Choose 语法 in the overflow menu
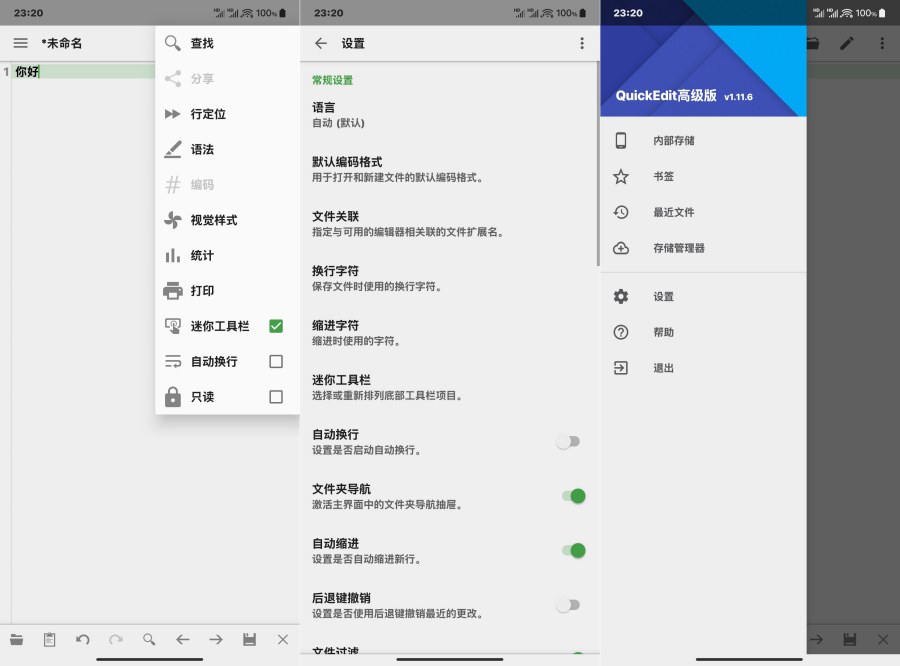This screenshot has height=666, width=900. (227, 149)
